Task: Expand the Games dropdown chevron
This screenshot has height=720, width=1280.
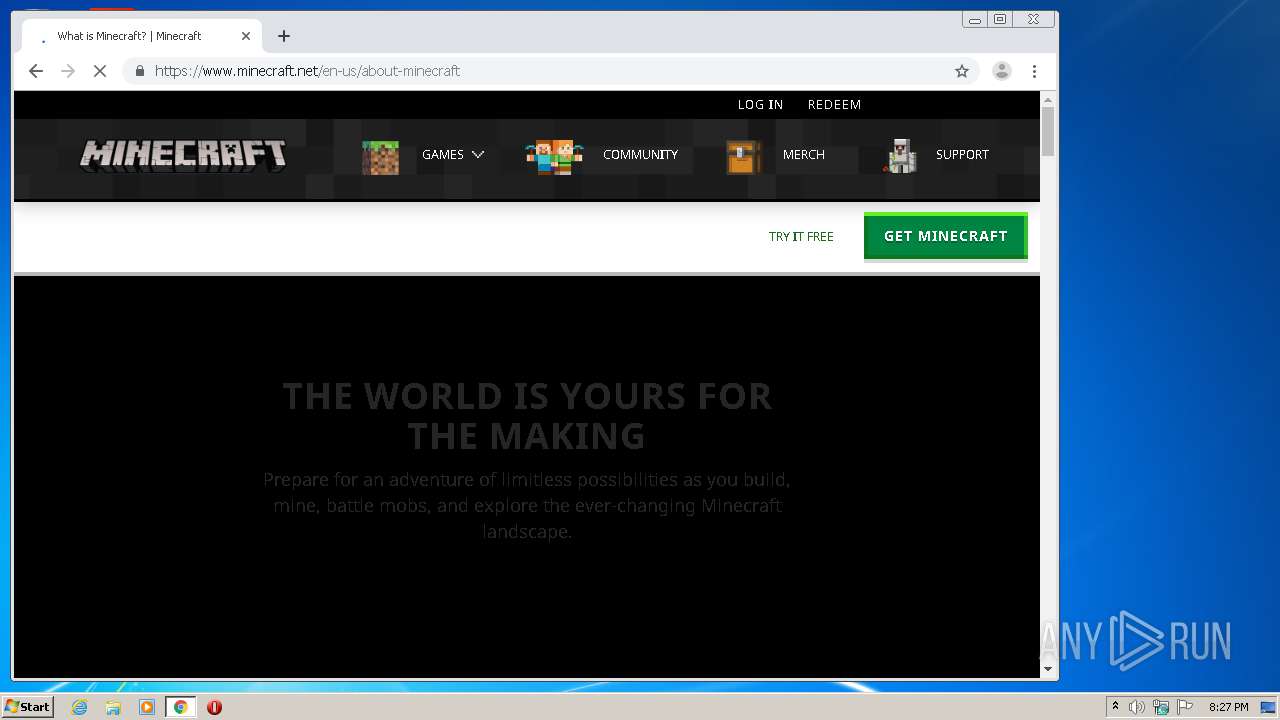Action: [x=478, y=155]
